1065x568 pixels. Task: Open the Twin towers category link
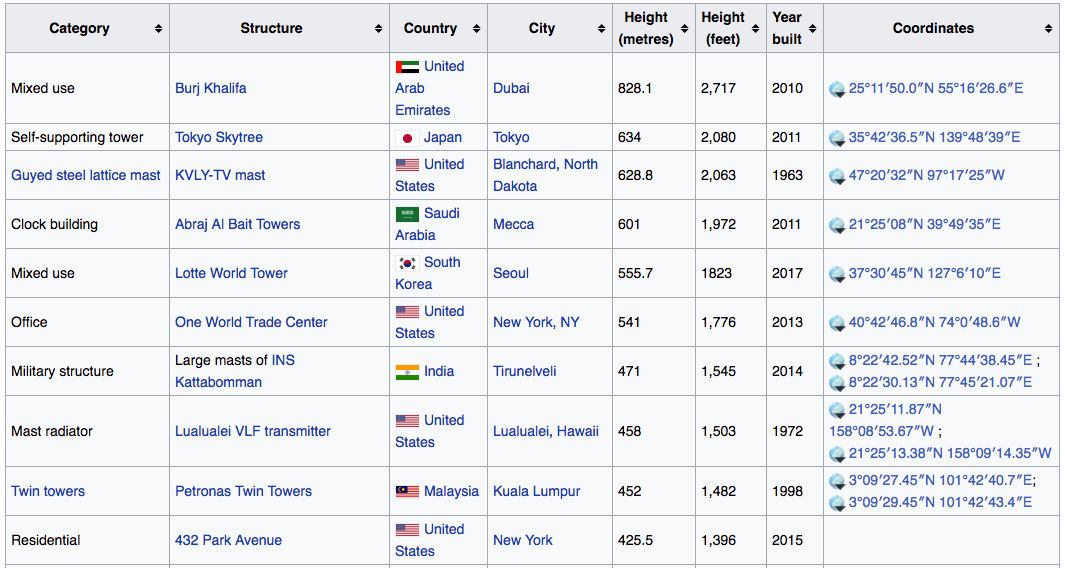pyautogui.click(x=48, y=491)
